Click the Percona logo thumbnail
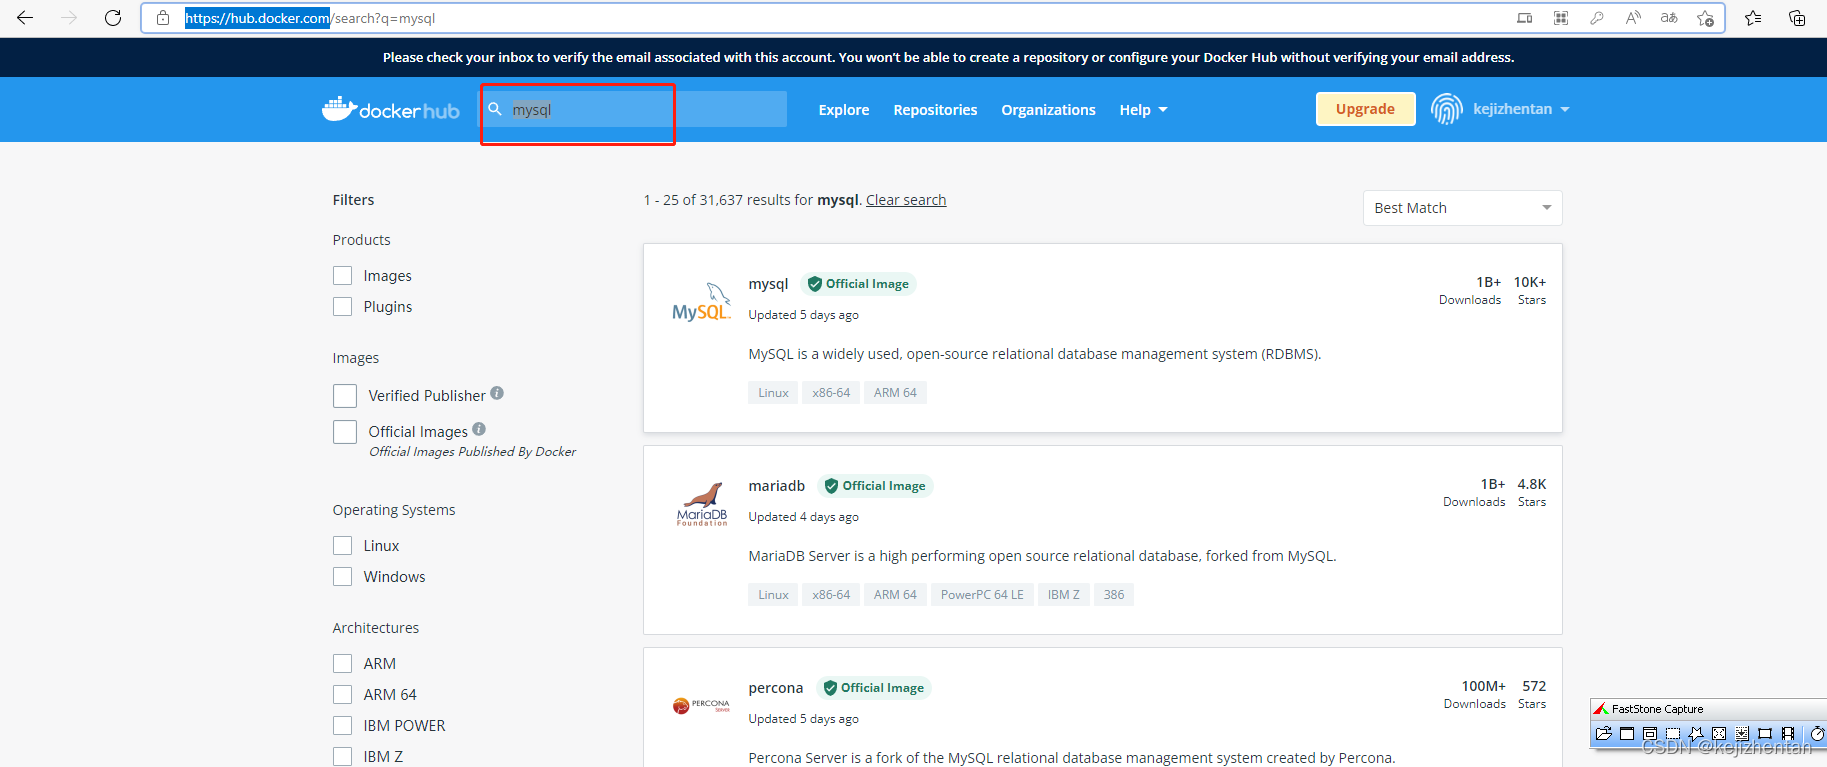 pos(701,706)
